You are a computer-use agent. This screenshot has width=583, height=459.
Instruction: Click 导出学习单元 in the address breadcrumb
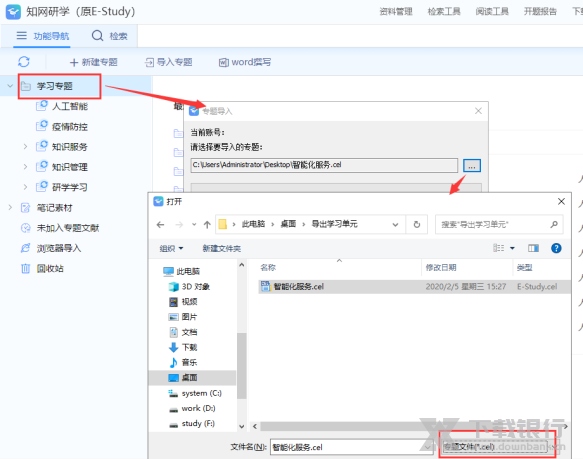[x=334, y=224]
